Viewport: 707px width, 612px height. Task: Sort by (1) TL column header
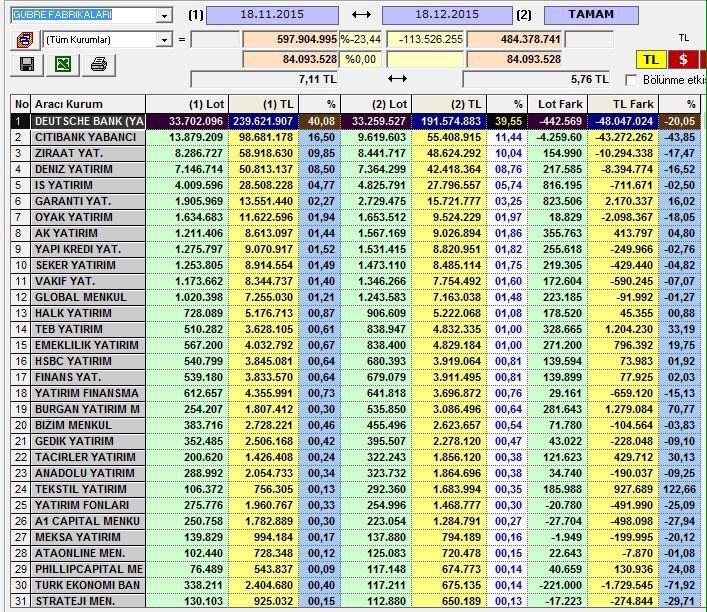pyautogui.click(x=264, y=104)
